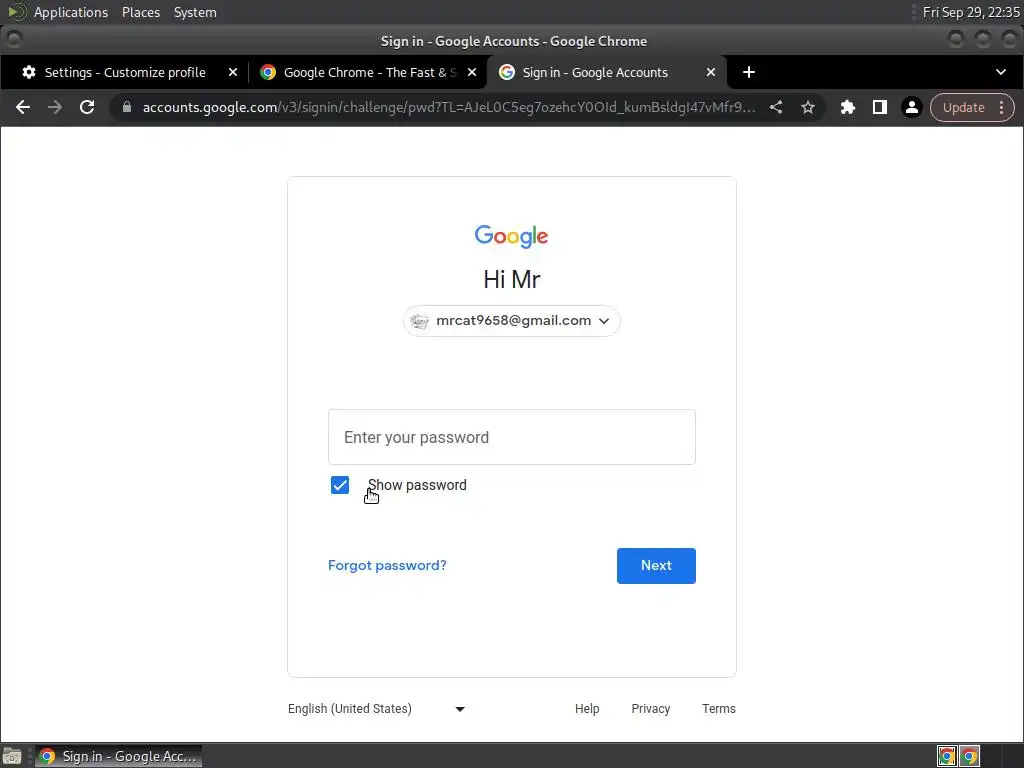The image size is (1024, 768).
Task: Open the Applications menu
Action: (71, 12)
